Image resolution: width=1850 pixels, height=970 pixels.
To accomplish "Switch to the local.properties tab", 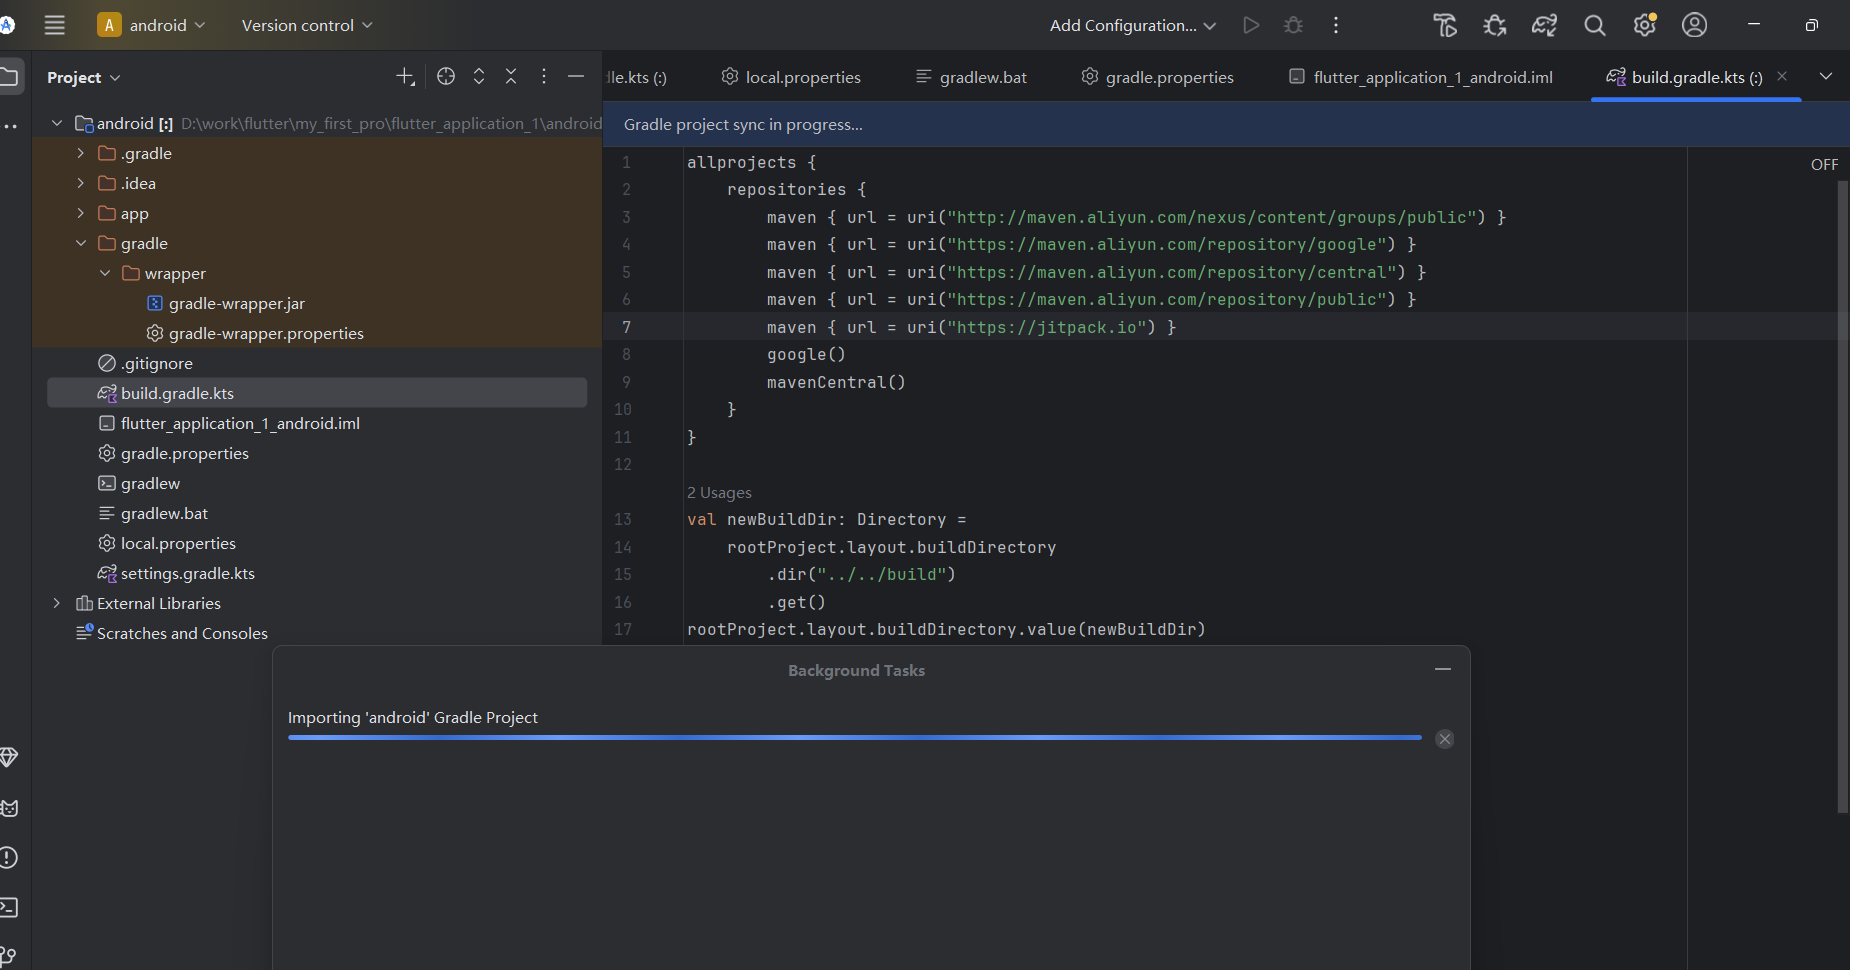I will [x=791, y=77].
